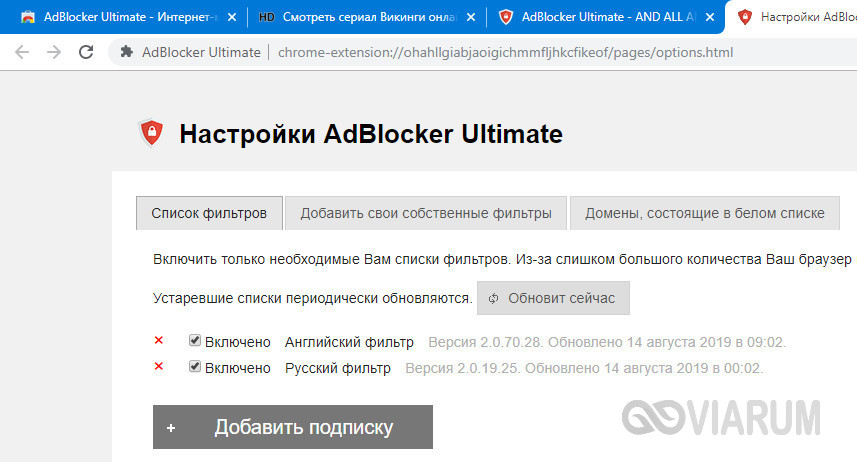Click the Настройки AdBlocker Ultimate heading
Screen dimensions: 857x462
coord(371,134)
